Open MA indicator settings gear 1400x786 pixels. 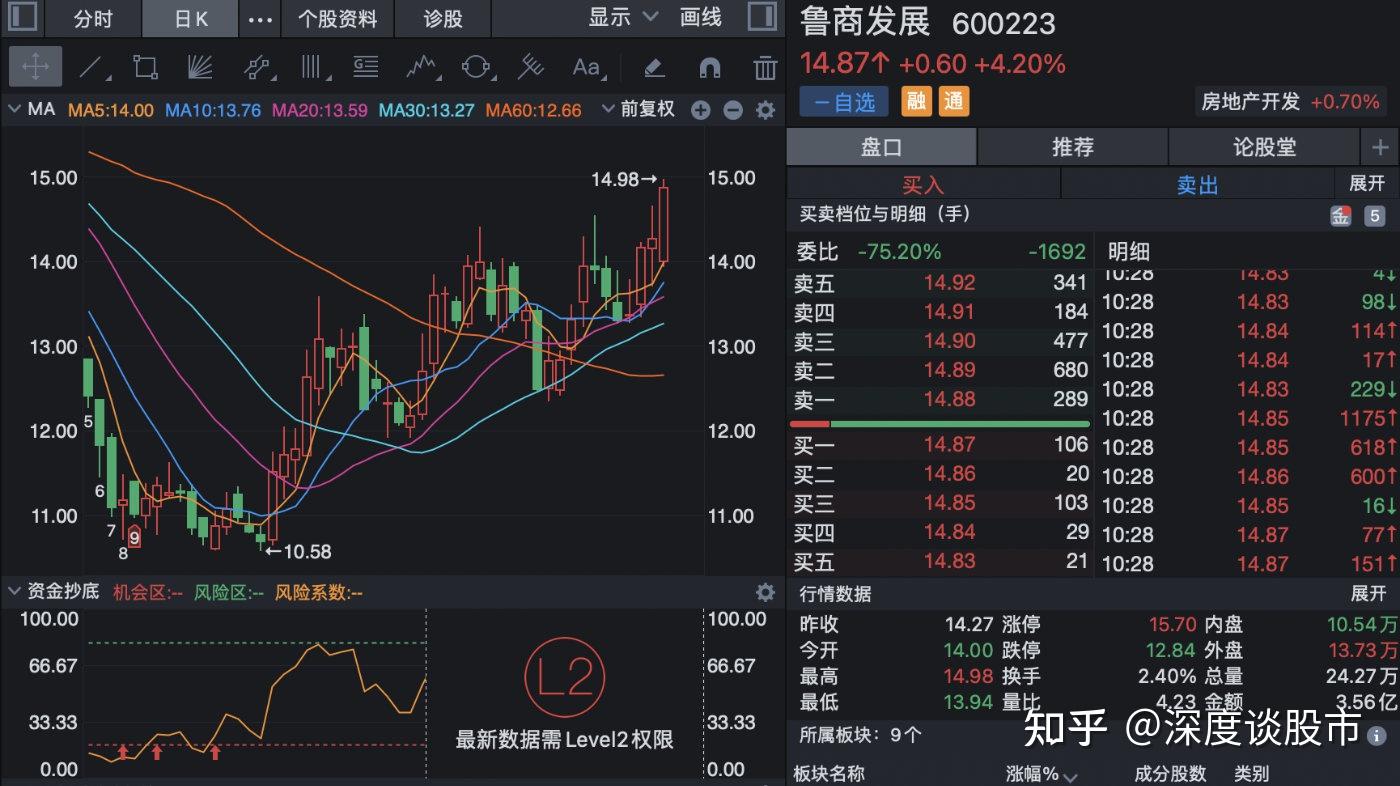765,110
